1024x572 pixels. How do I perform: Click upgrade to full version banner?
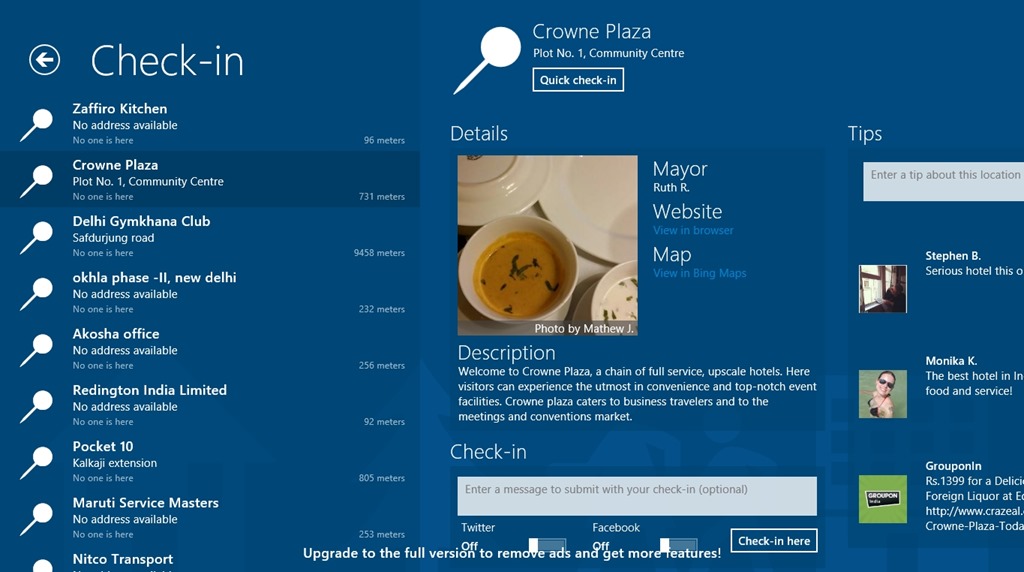(x=512, y=553)
